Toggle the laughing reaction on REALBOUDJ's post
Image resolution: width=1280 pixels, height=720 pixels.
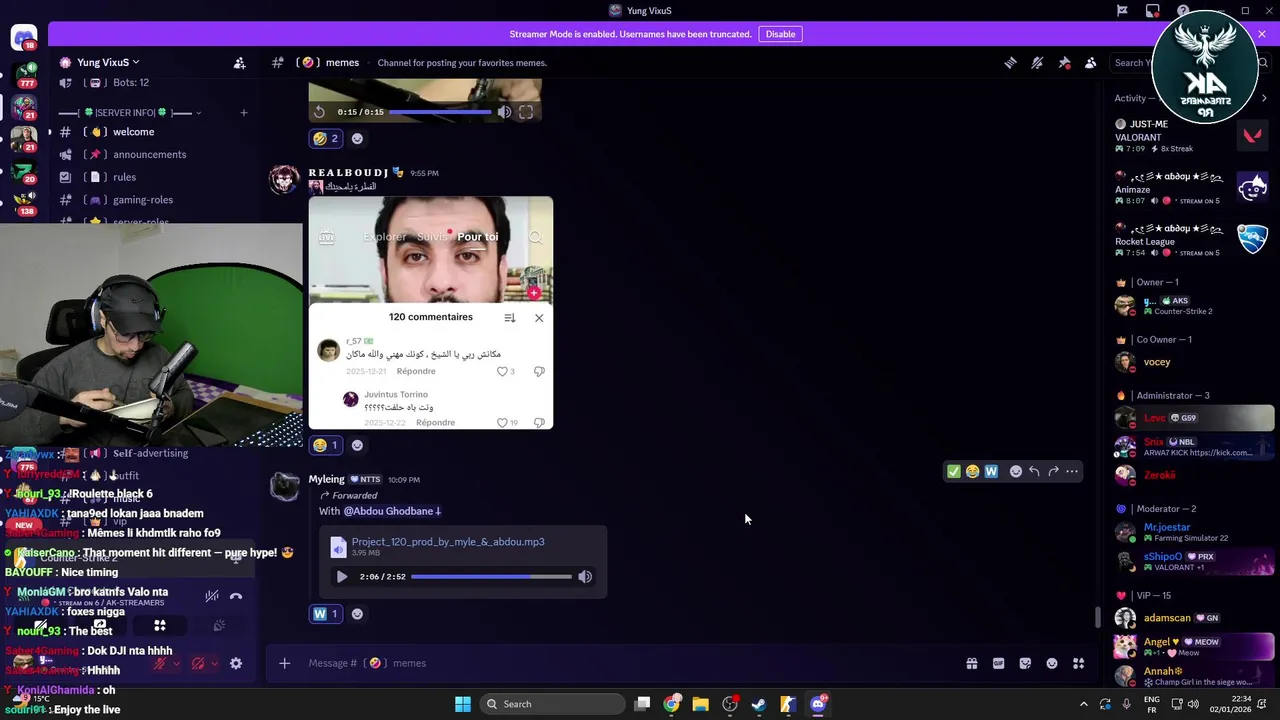click(326, 445)
